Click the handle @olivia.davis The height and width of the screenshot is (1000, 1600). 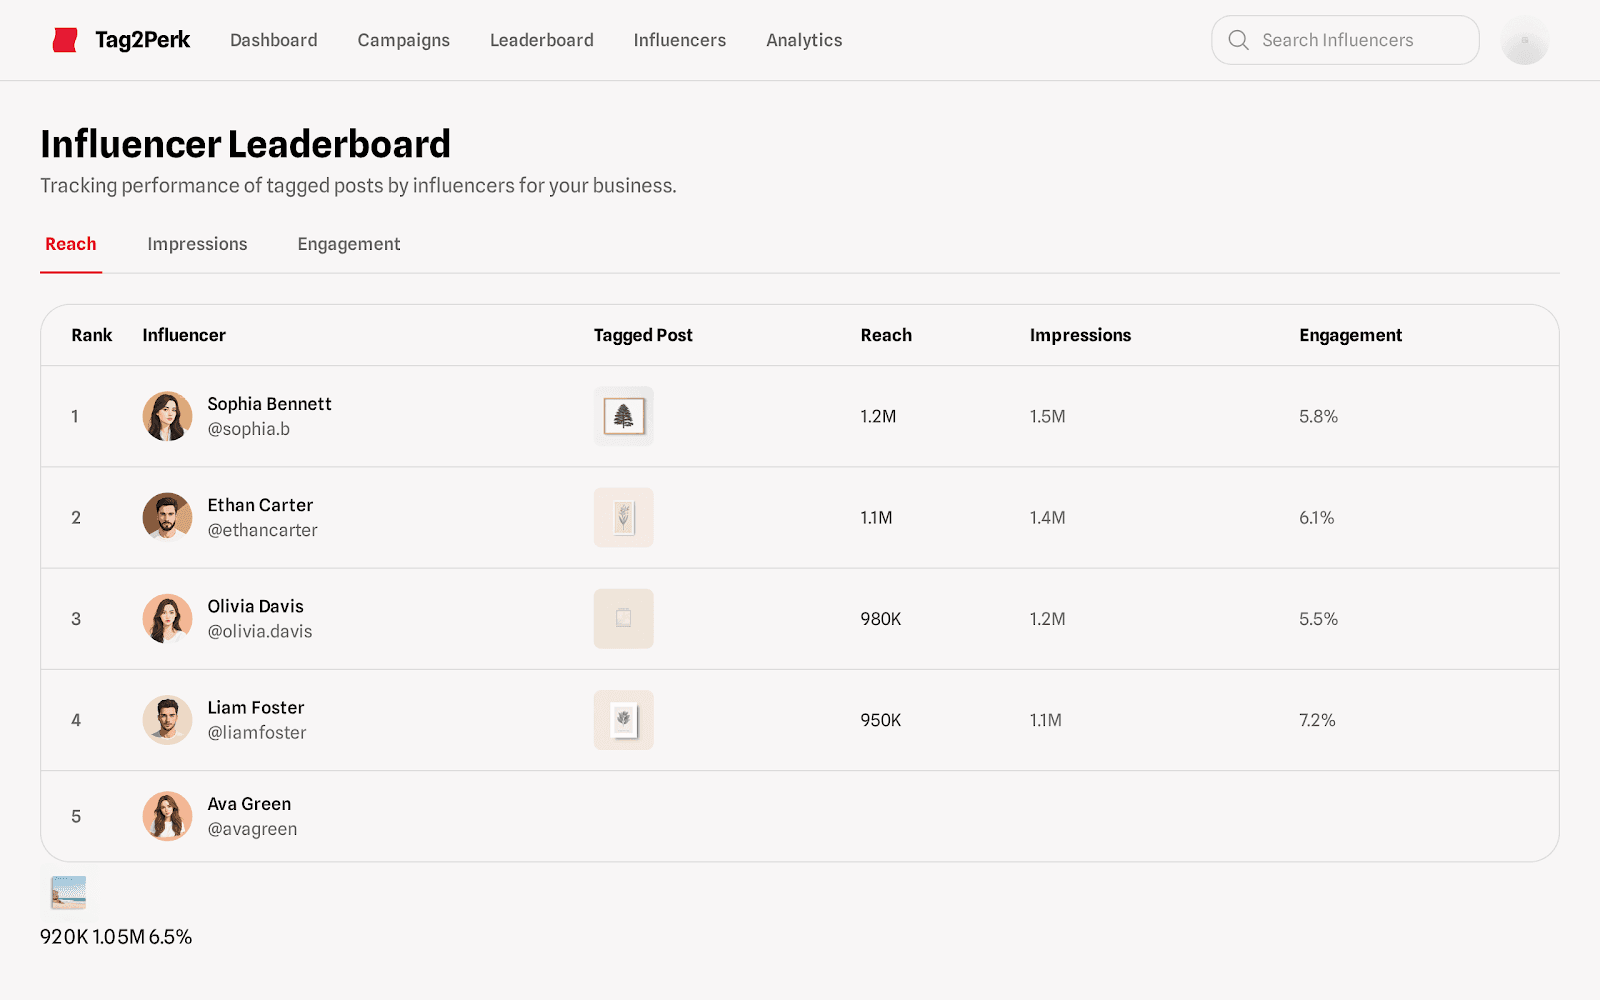click(x=260, y=631)
